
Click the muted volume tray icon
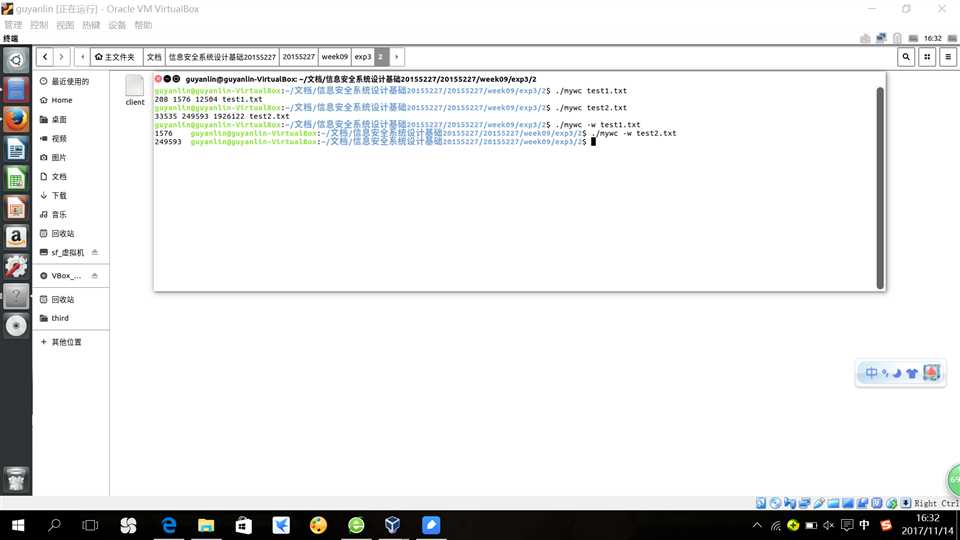[829, 525]
